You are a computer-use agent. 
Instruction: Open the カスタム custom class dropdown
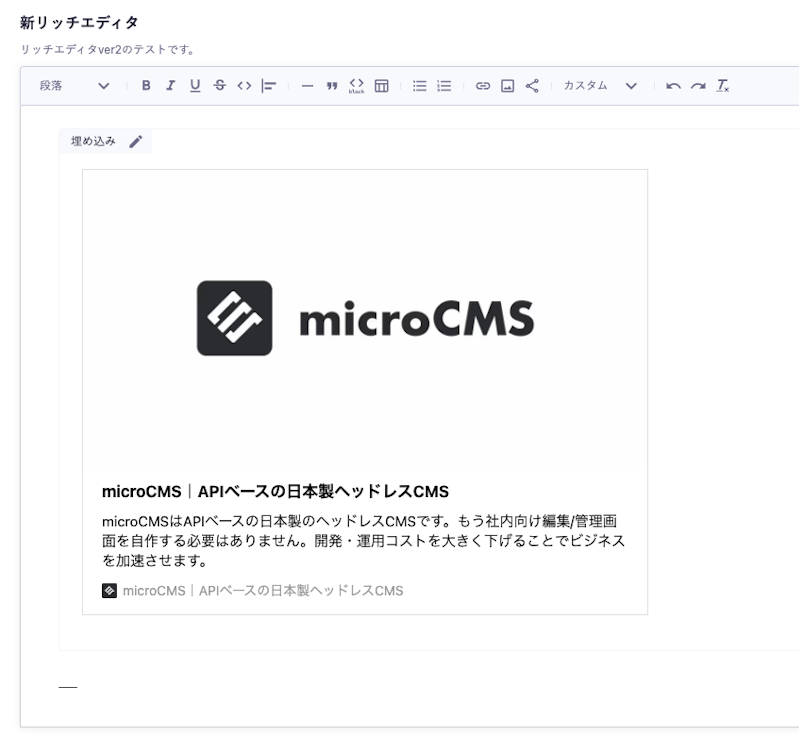pos(600,86)
